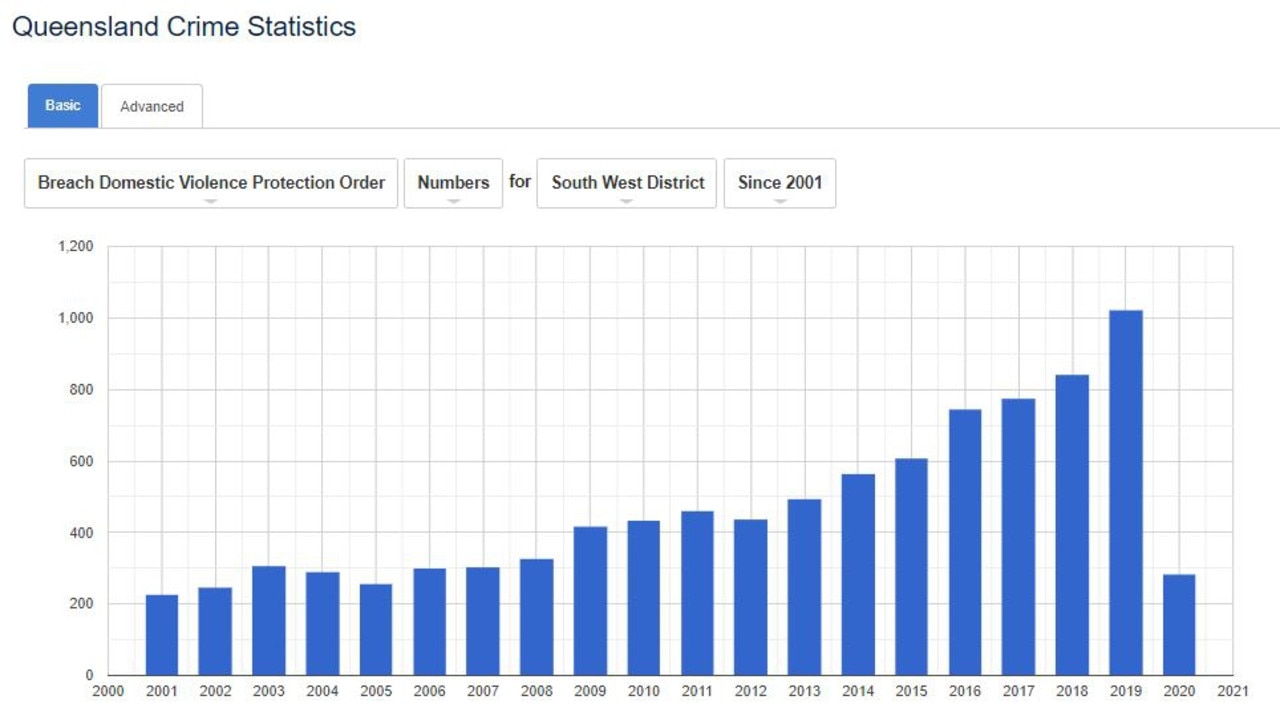Click the 800 y-axis label
Screen dimensions: 1280x720
pos(82,390)
